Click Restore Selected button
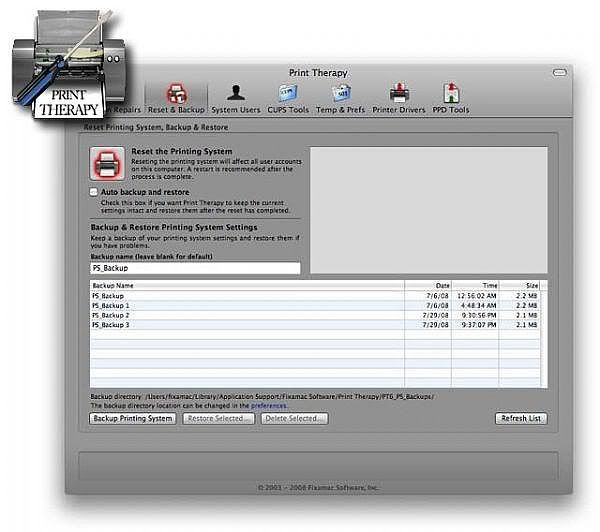 click(x=218, y=418)
